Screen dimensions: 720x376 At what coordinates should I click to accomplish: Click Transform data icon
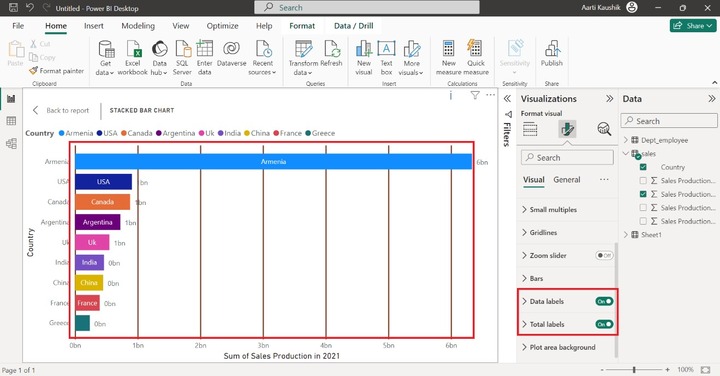(304, 49)
